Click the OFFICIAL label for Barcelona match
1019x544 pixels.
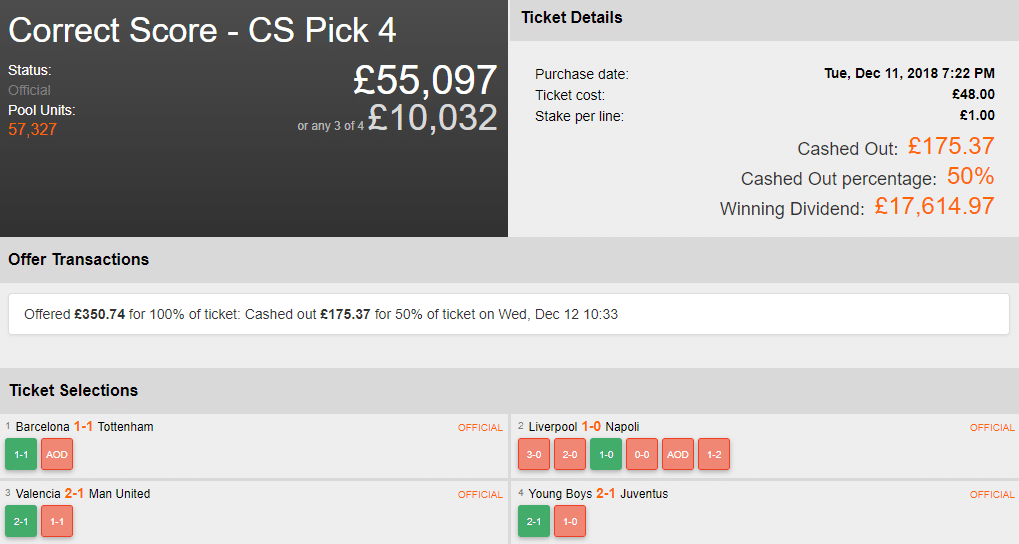click(x=480, y=428)
